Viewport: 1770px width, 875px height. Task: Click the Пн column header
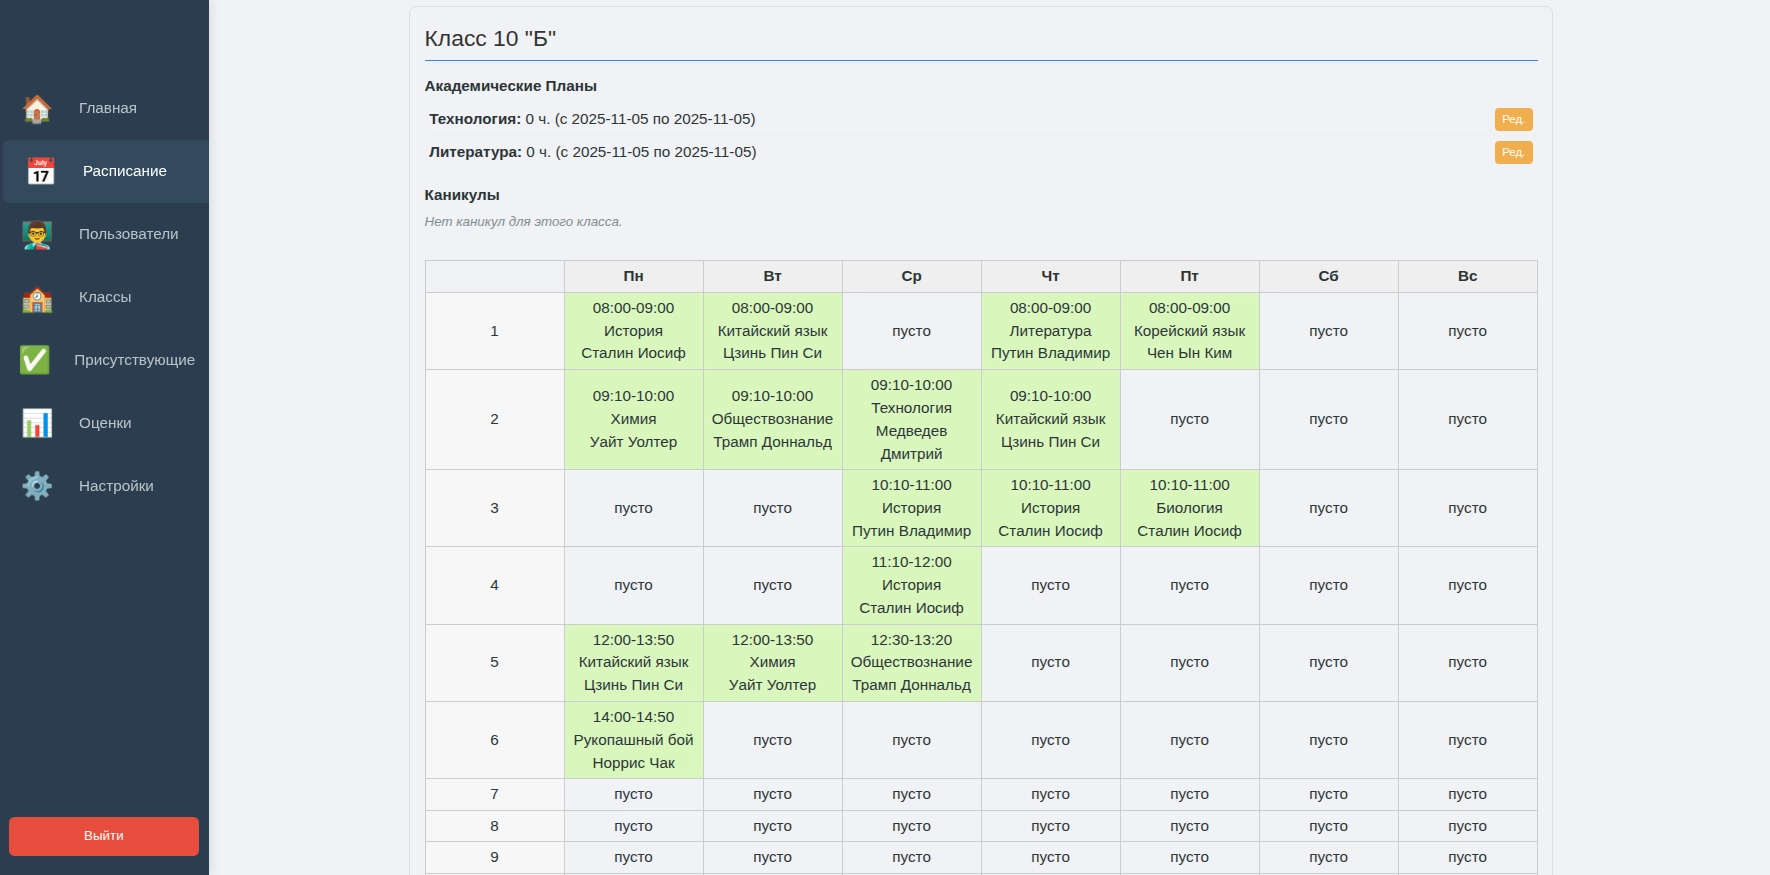pos(634,276)
